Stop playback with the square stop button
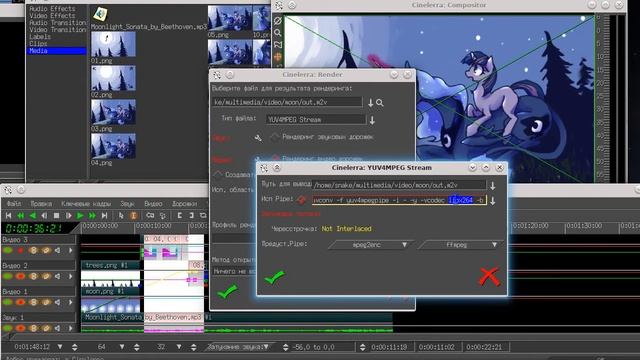This screenshot has width=640, height=360. tap(56, 216)
